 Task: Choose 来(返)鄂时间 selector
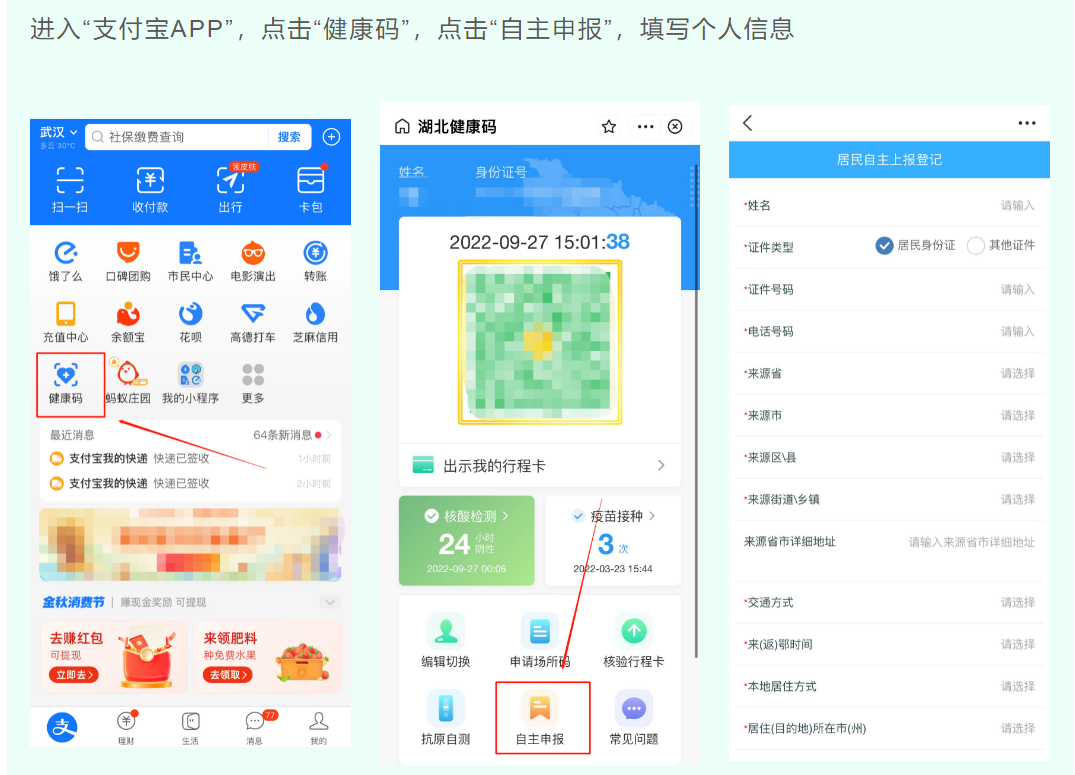click(889, 644)
